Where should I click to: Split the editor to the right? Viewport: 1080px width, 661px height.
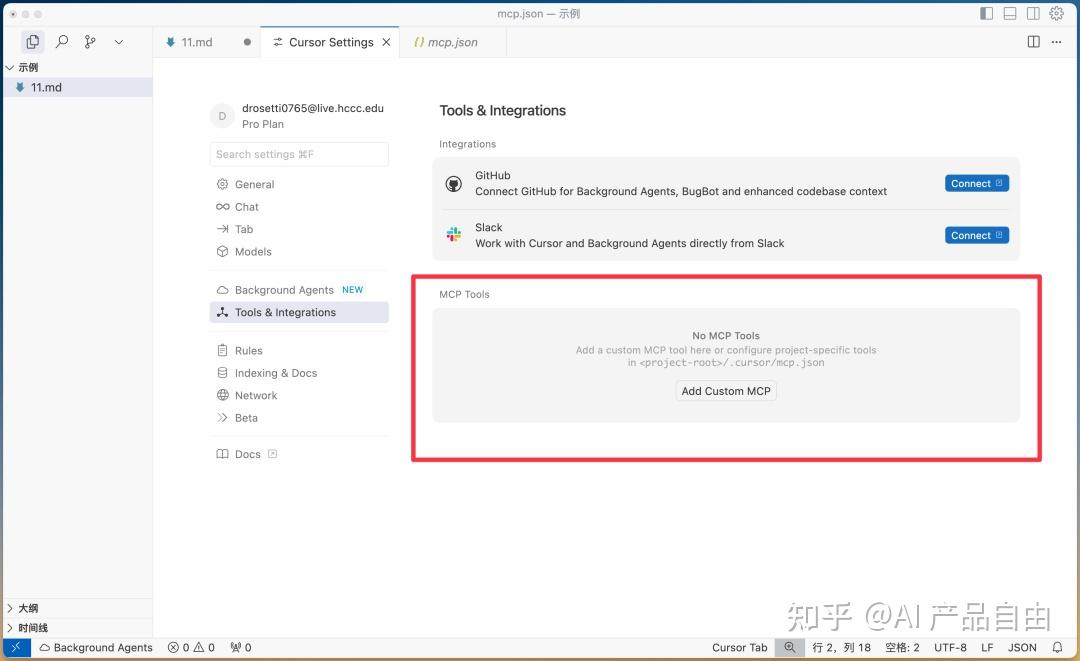point(1033,42)
